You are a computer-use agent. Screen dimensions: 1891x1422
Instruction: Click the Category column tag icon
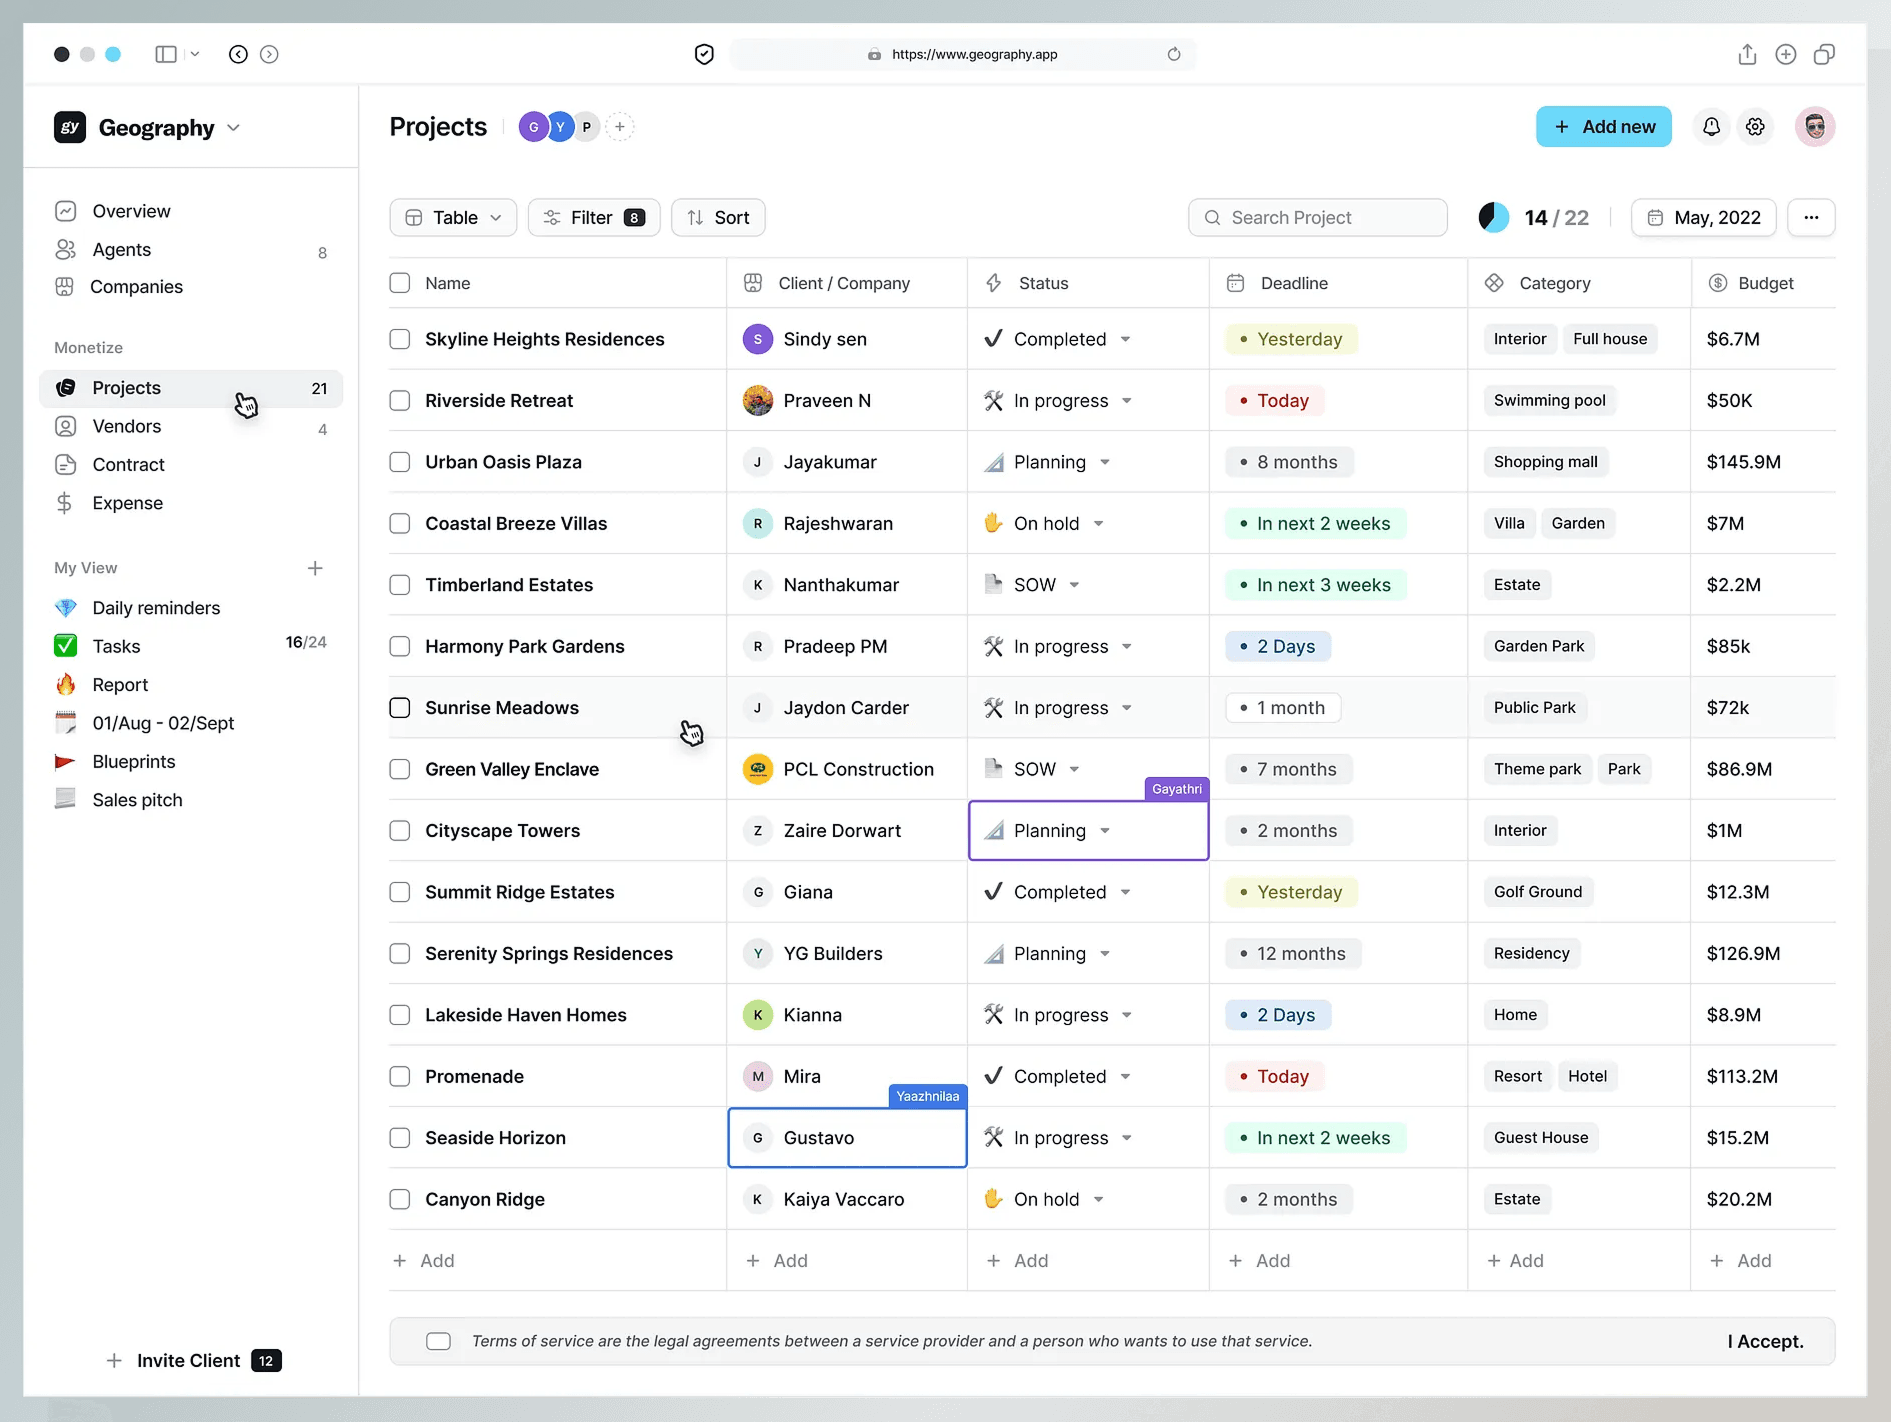[x=1494, y=283]
